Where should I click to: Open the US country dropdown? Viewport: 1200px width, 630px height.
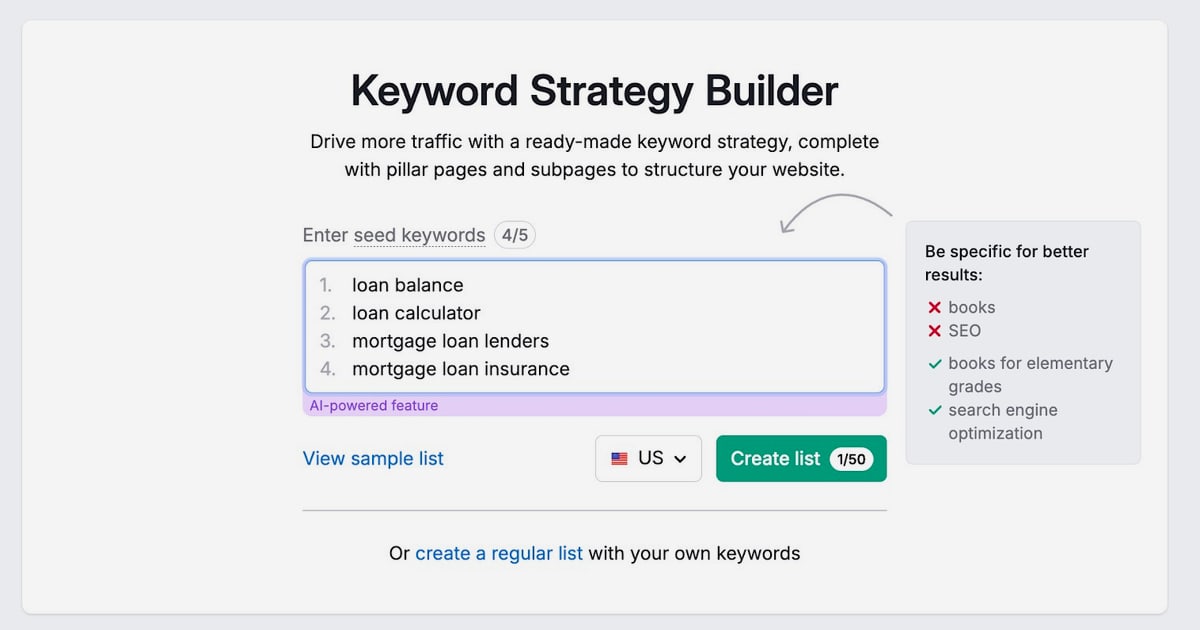click(649, 459)
